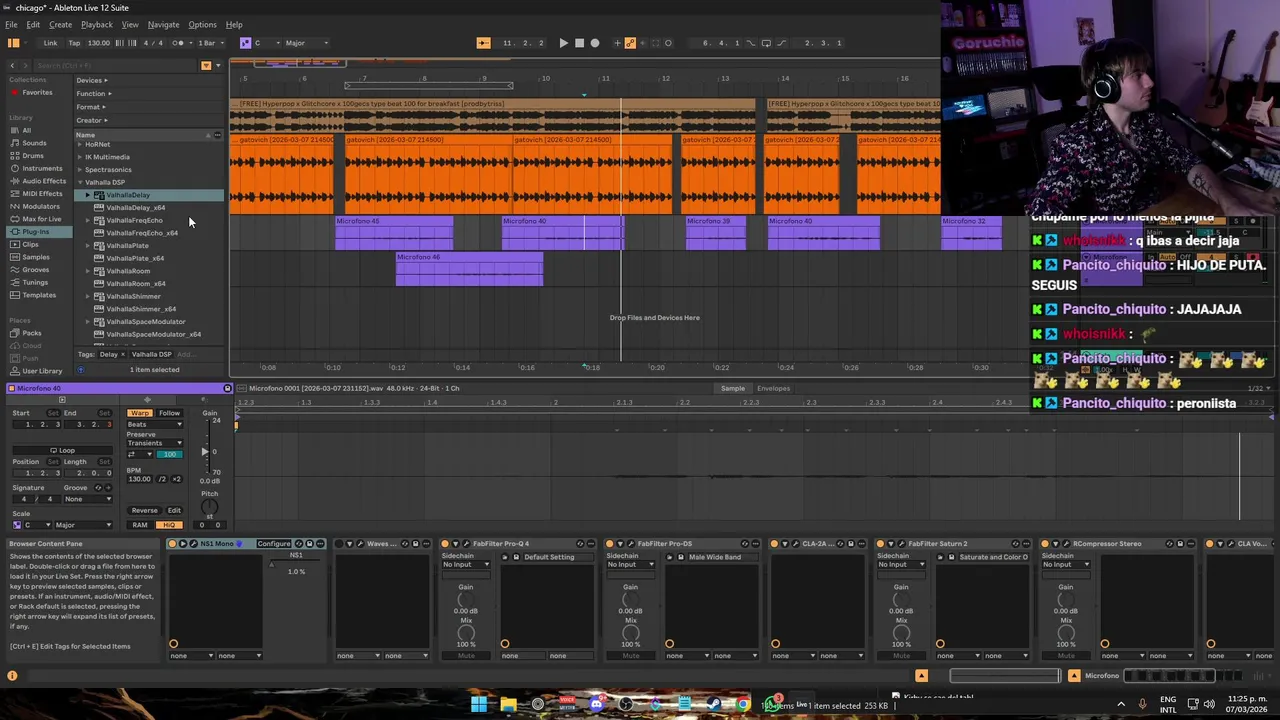Toggle FabFilter Pro-DS device activator
The height and width of the screenshot is (720, 1280).
[x=610, y=544]
